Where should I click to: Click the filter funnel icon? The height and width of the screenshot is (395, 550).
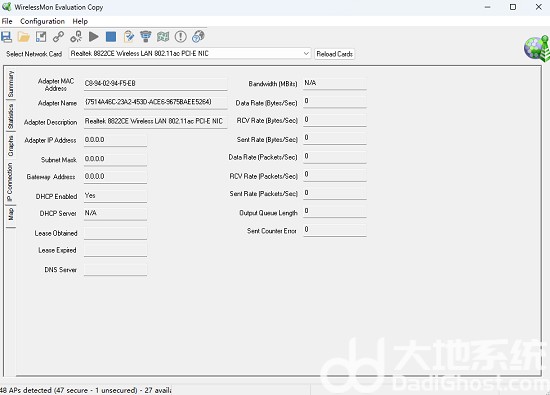point(146,36)
